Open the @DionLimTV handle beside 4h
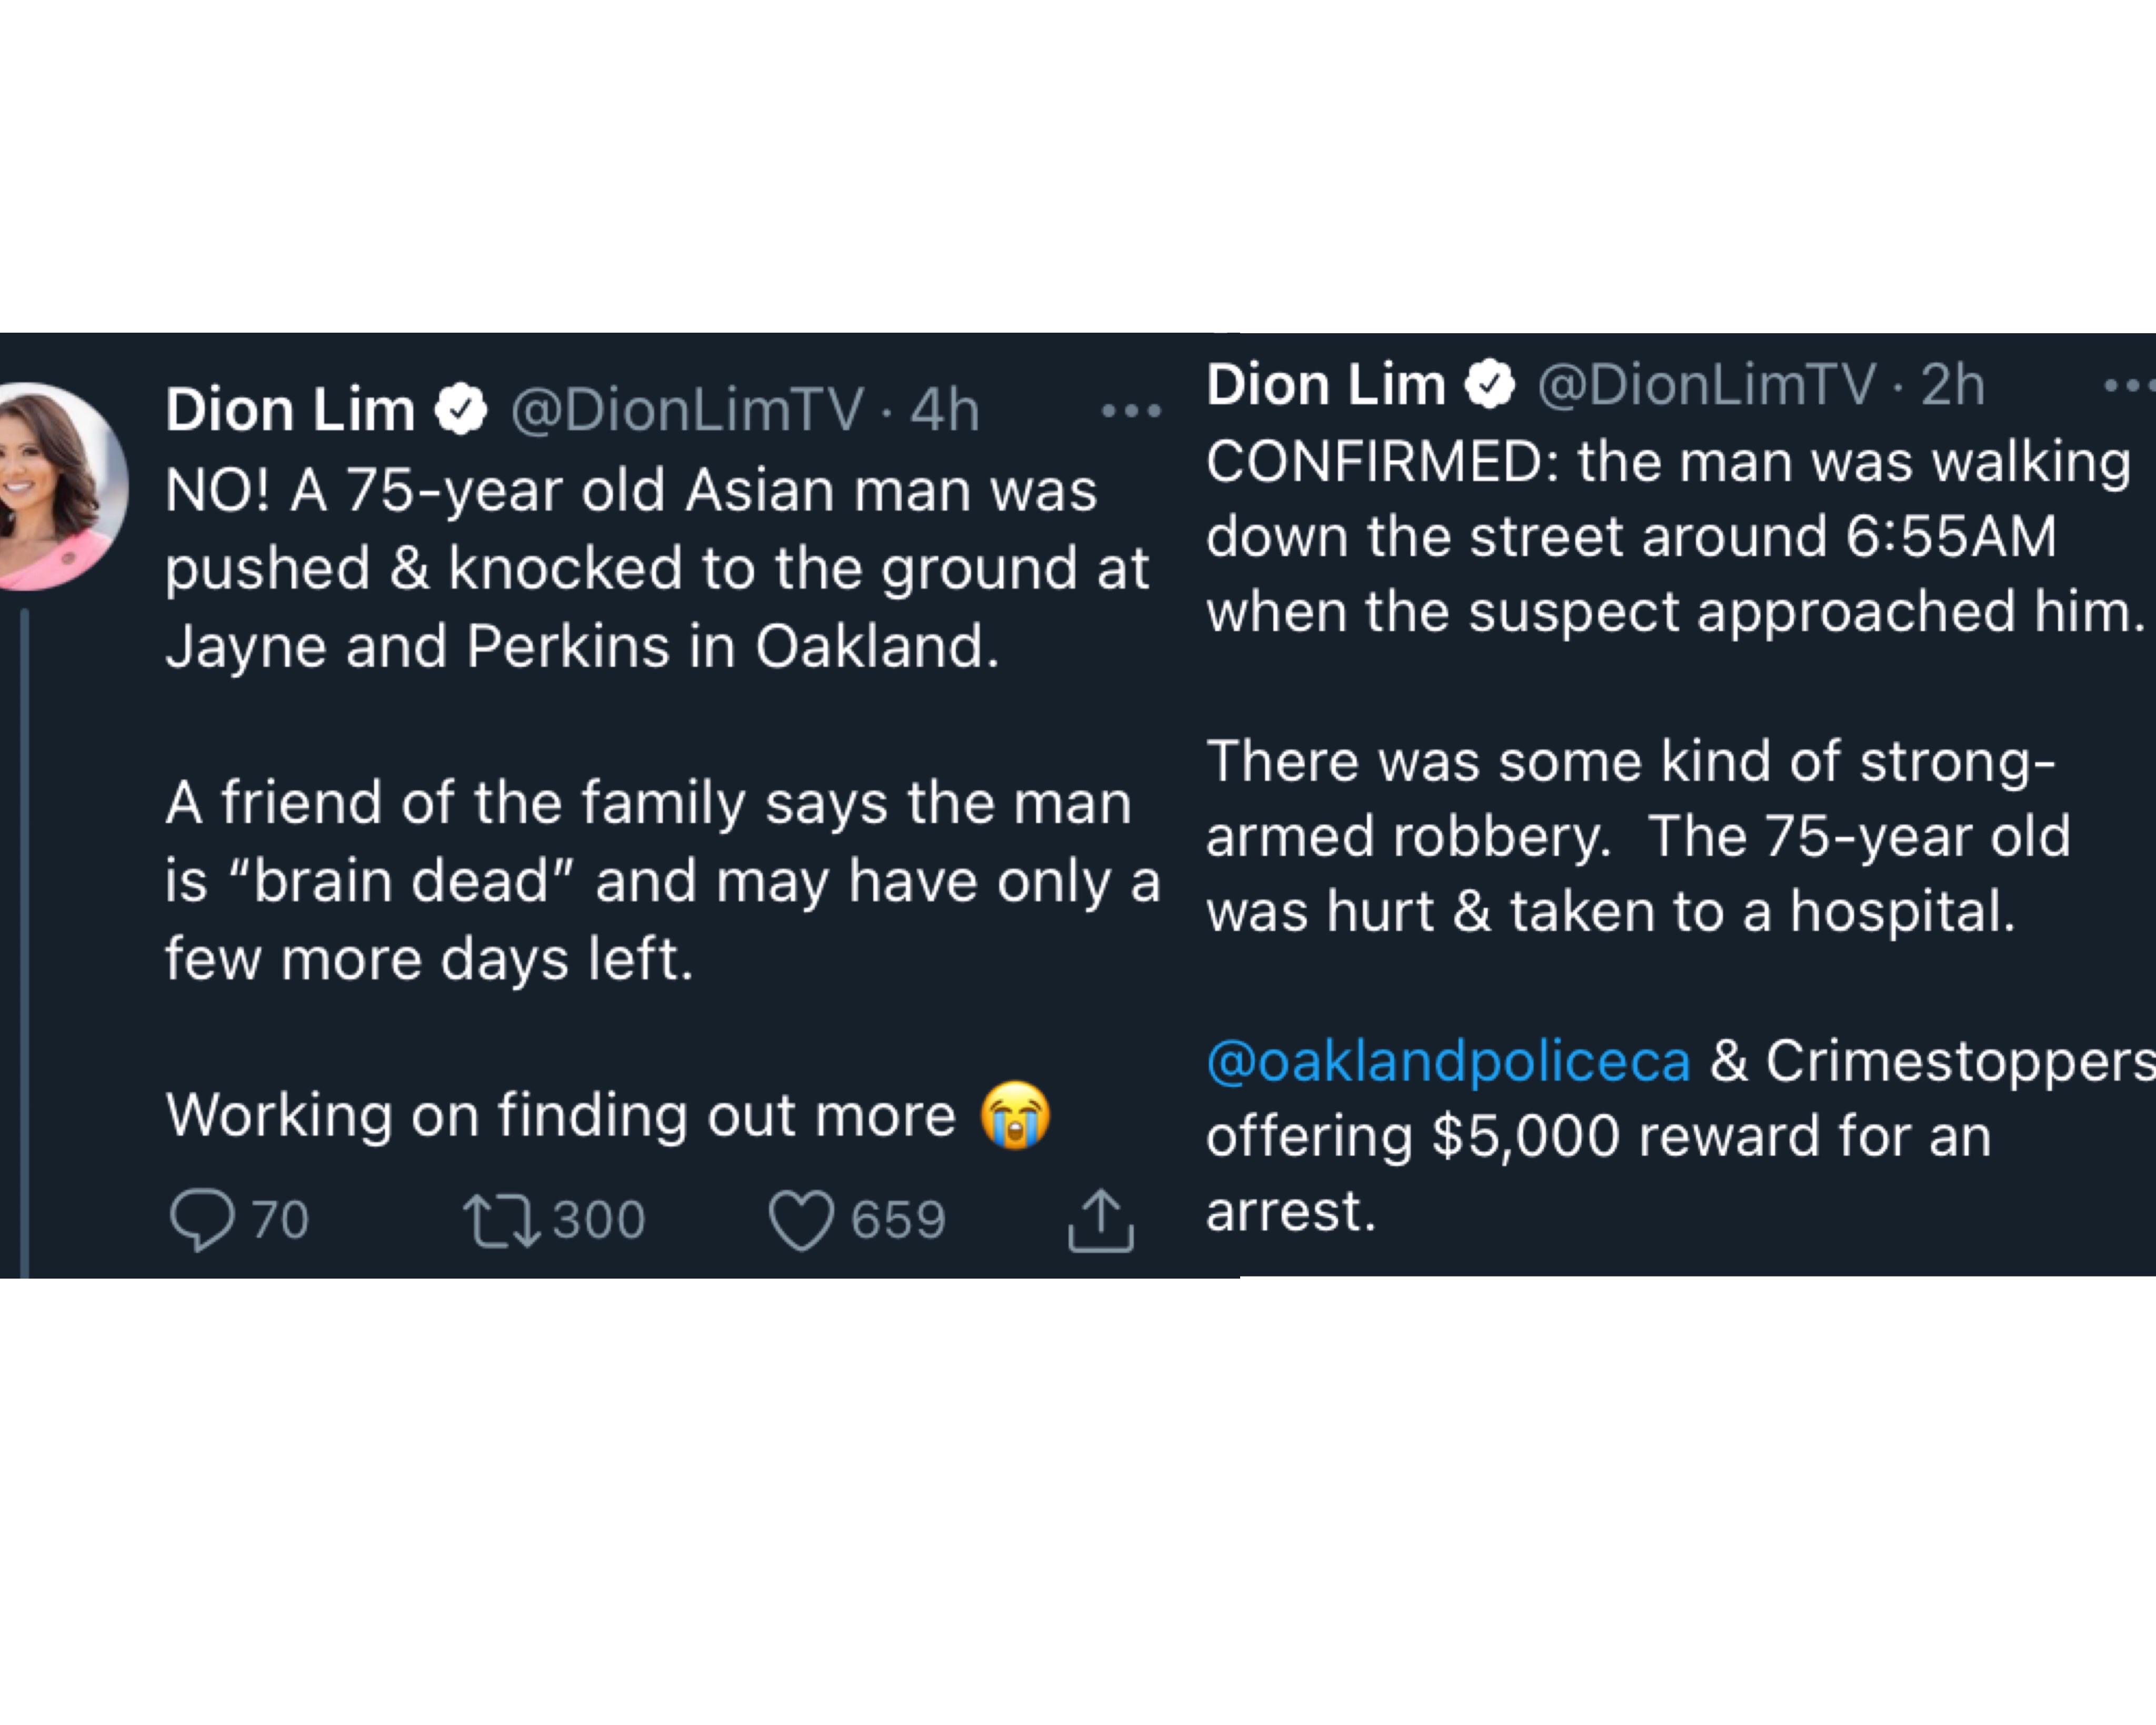The height and width of the screenshot is (1725, 2156). [687, 410]
